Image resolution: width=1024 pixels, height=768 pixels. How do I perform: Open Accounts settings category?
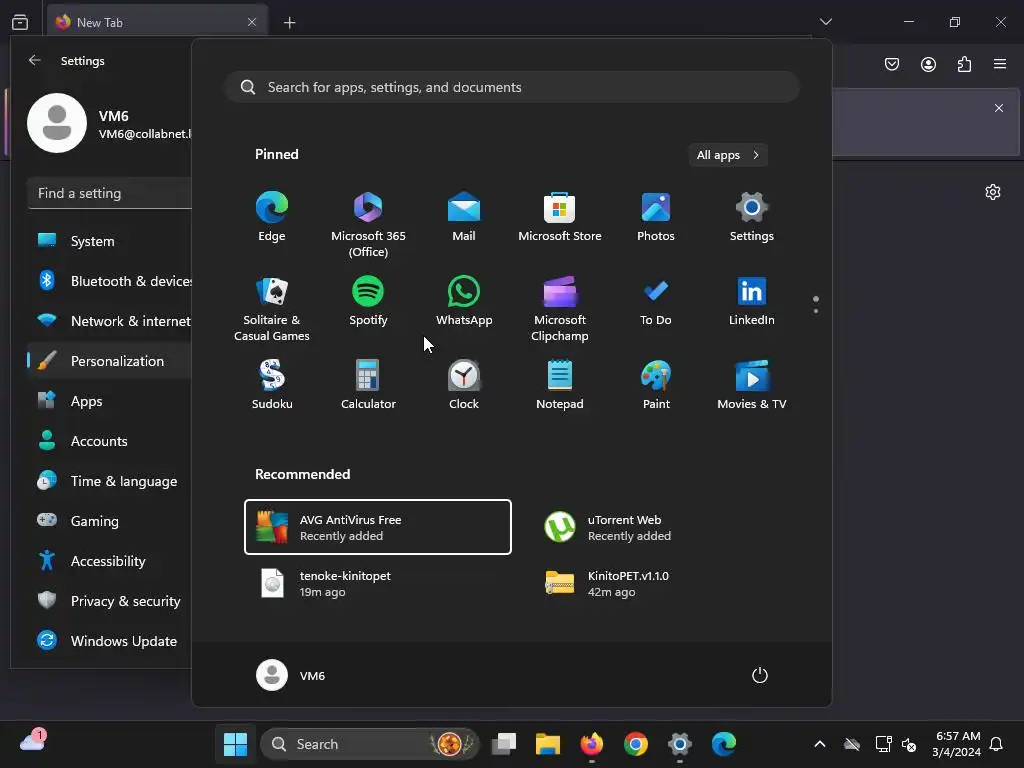[110, 441]
